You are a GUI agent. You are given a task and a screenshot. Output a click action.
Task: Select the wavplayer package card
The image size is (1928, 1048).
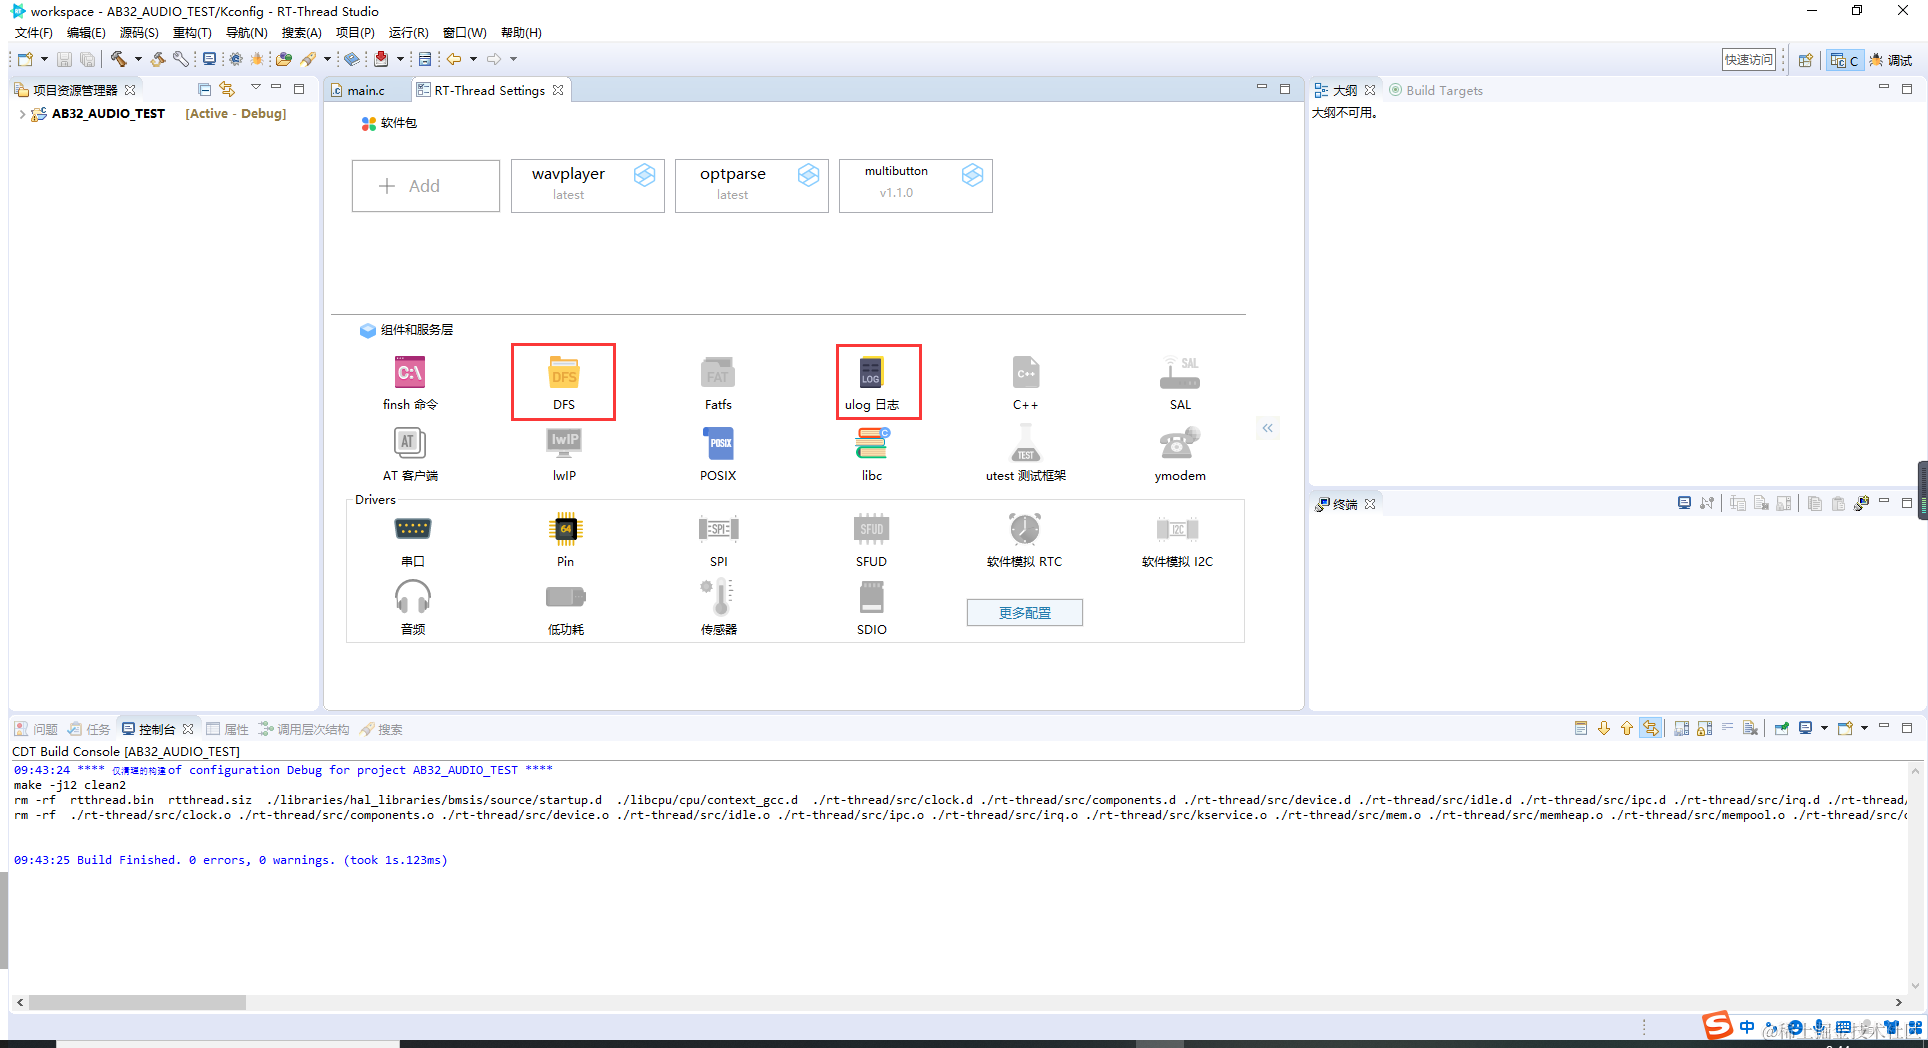pos(588,186)
